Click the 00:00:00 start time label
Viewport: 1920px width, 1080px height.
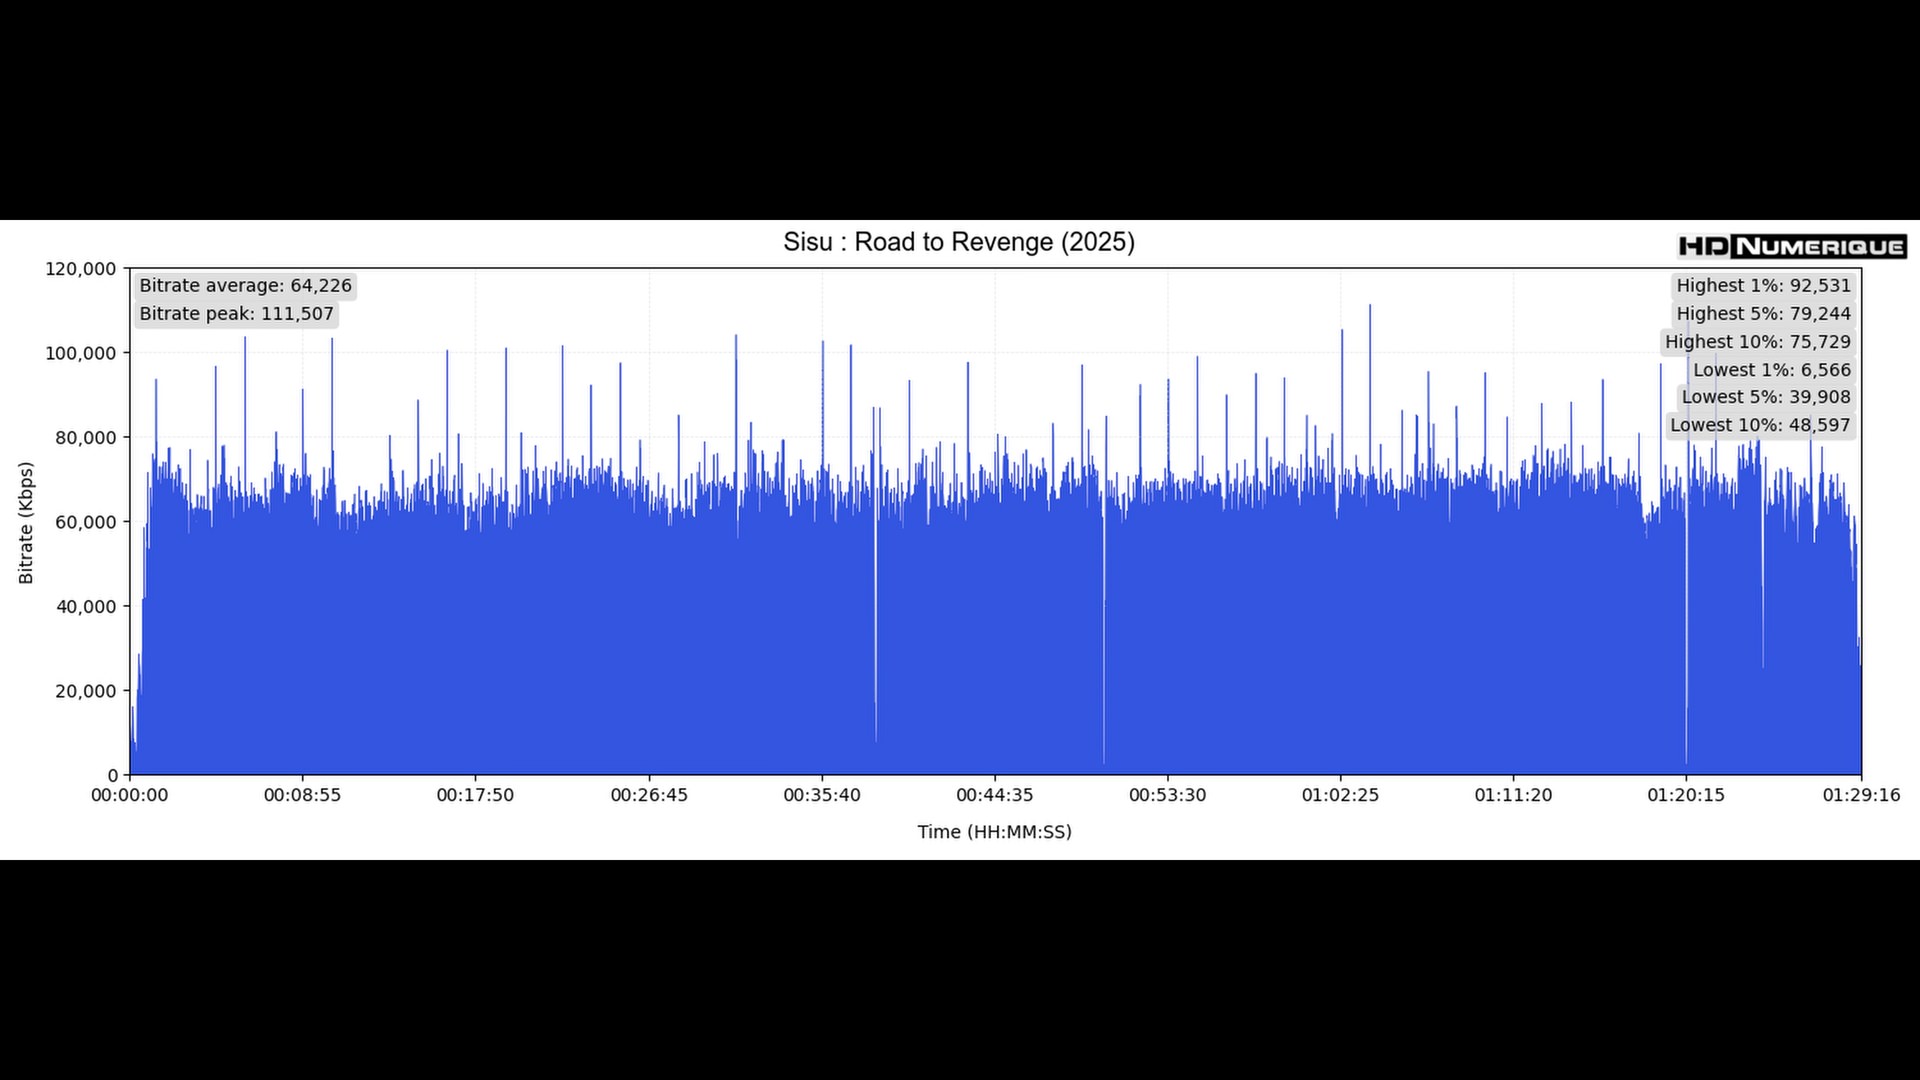130,795
